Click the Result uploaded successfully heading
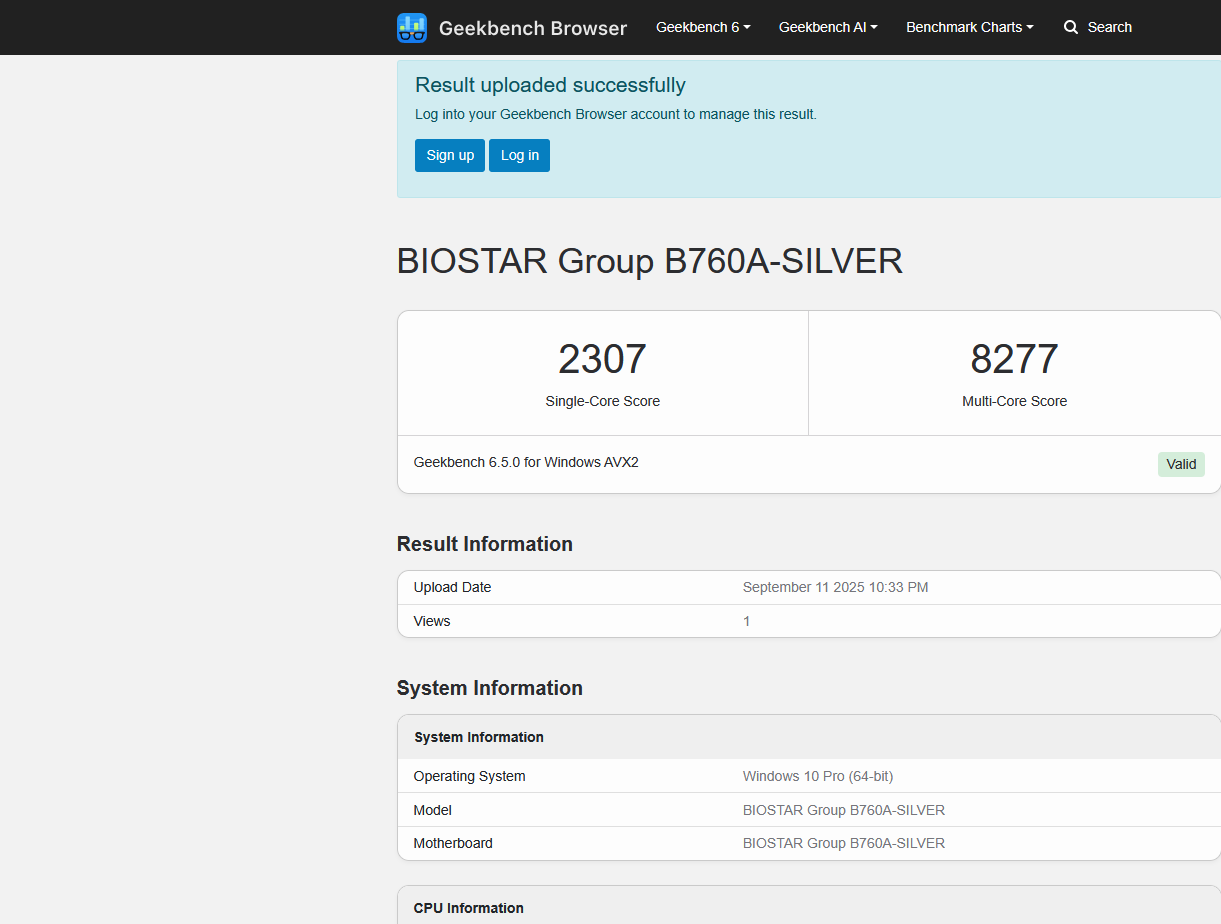 tap(550, 85)
